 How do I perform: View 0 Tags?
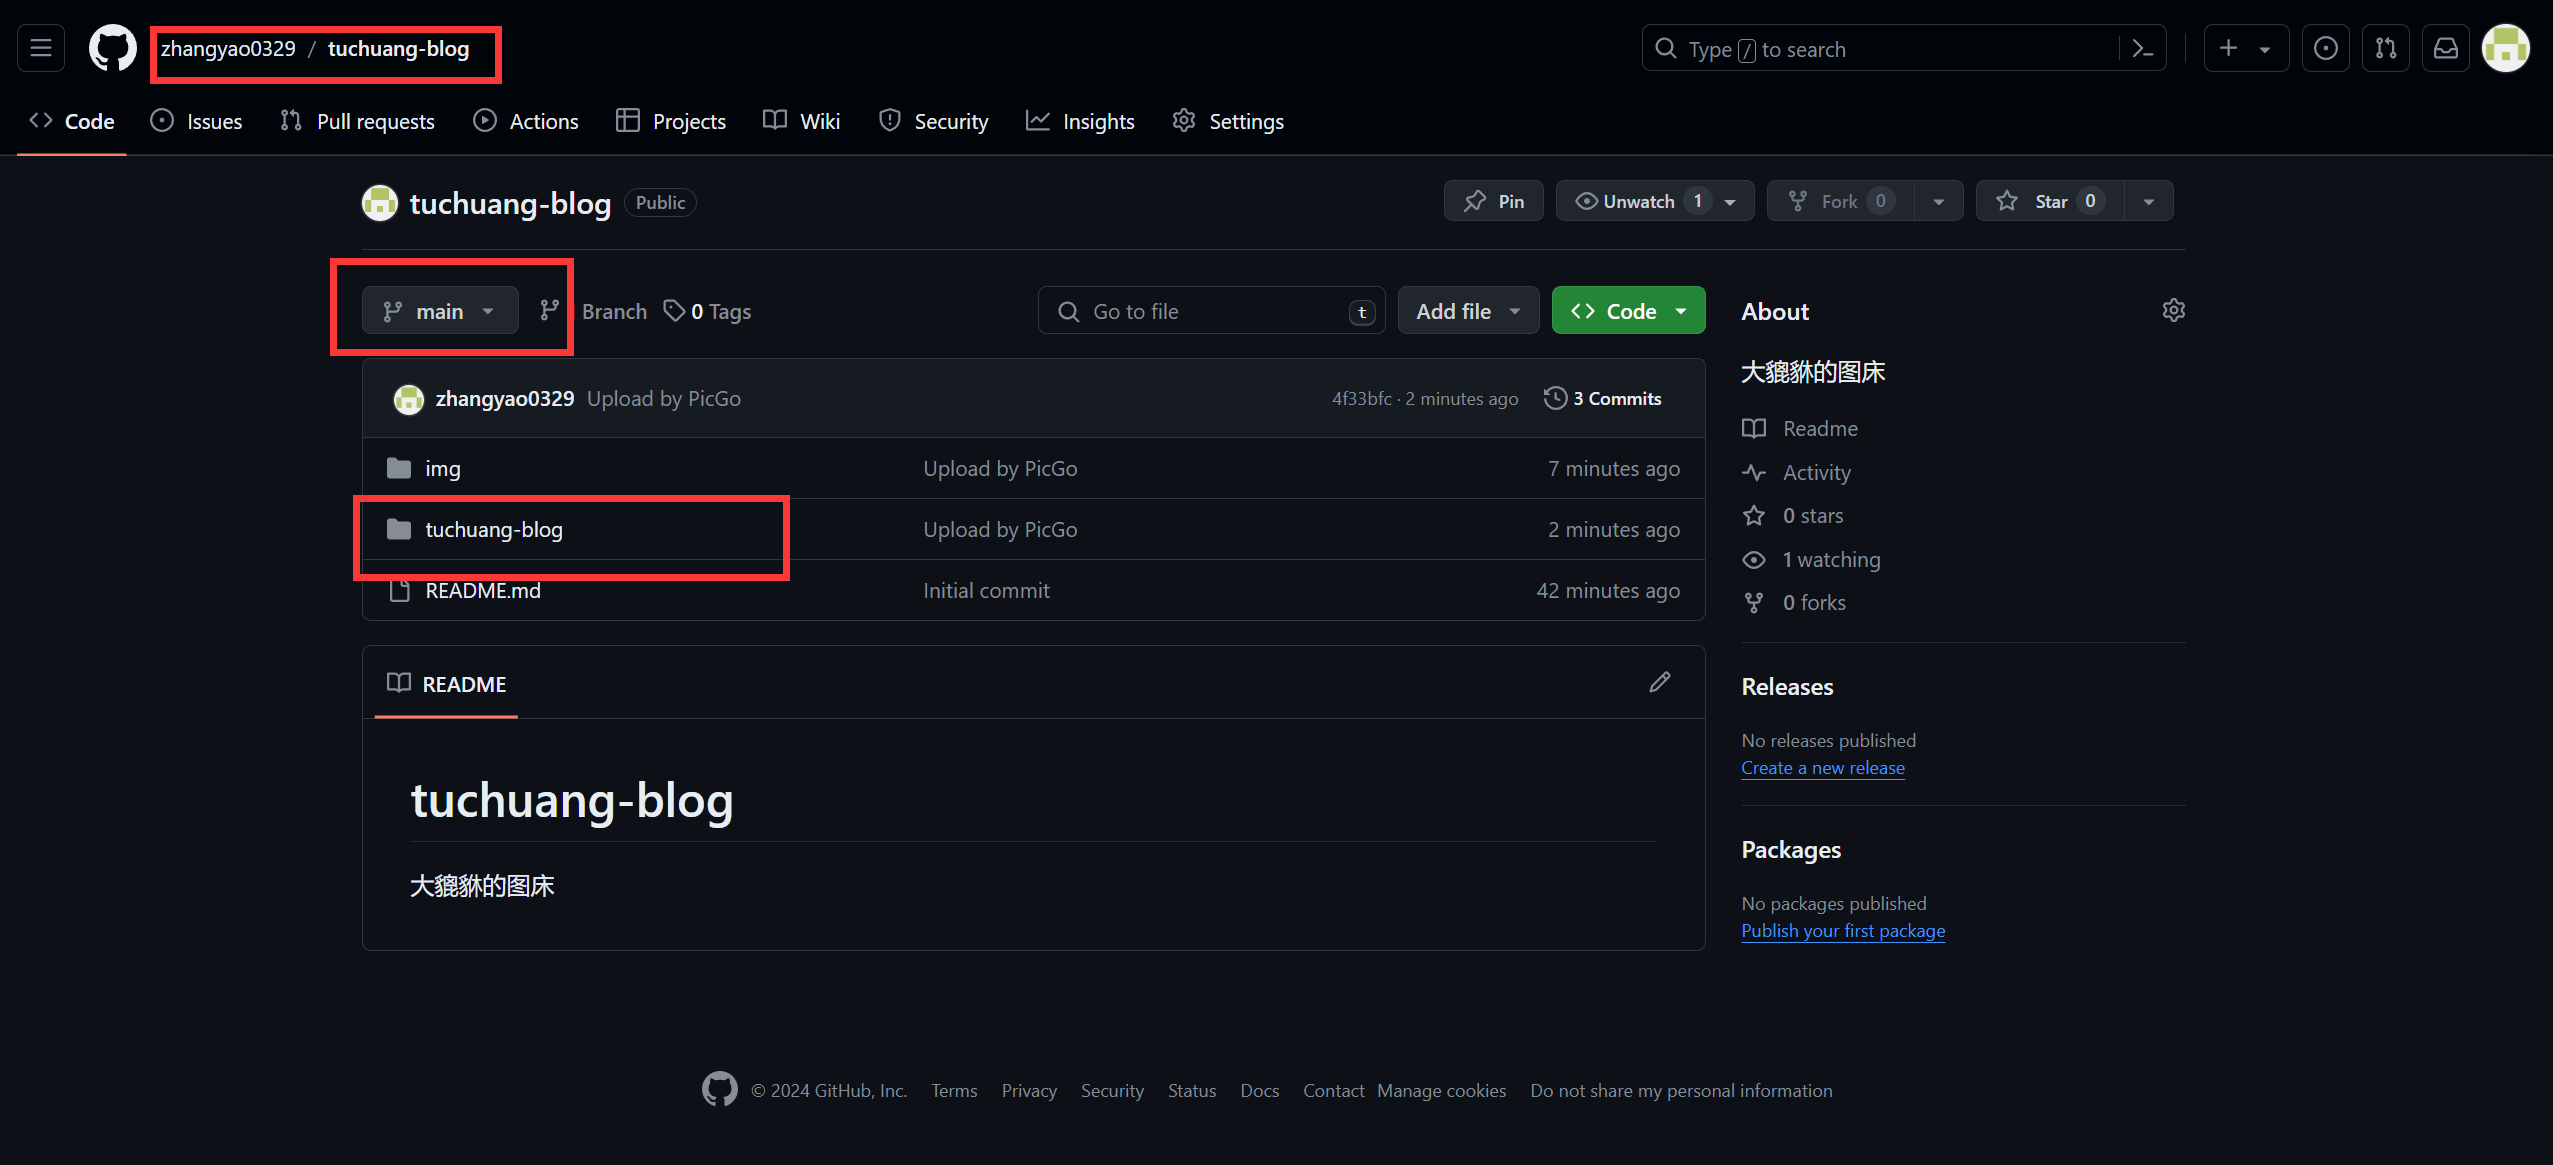tap(708, 311)
